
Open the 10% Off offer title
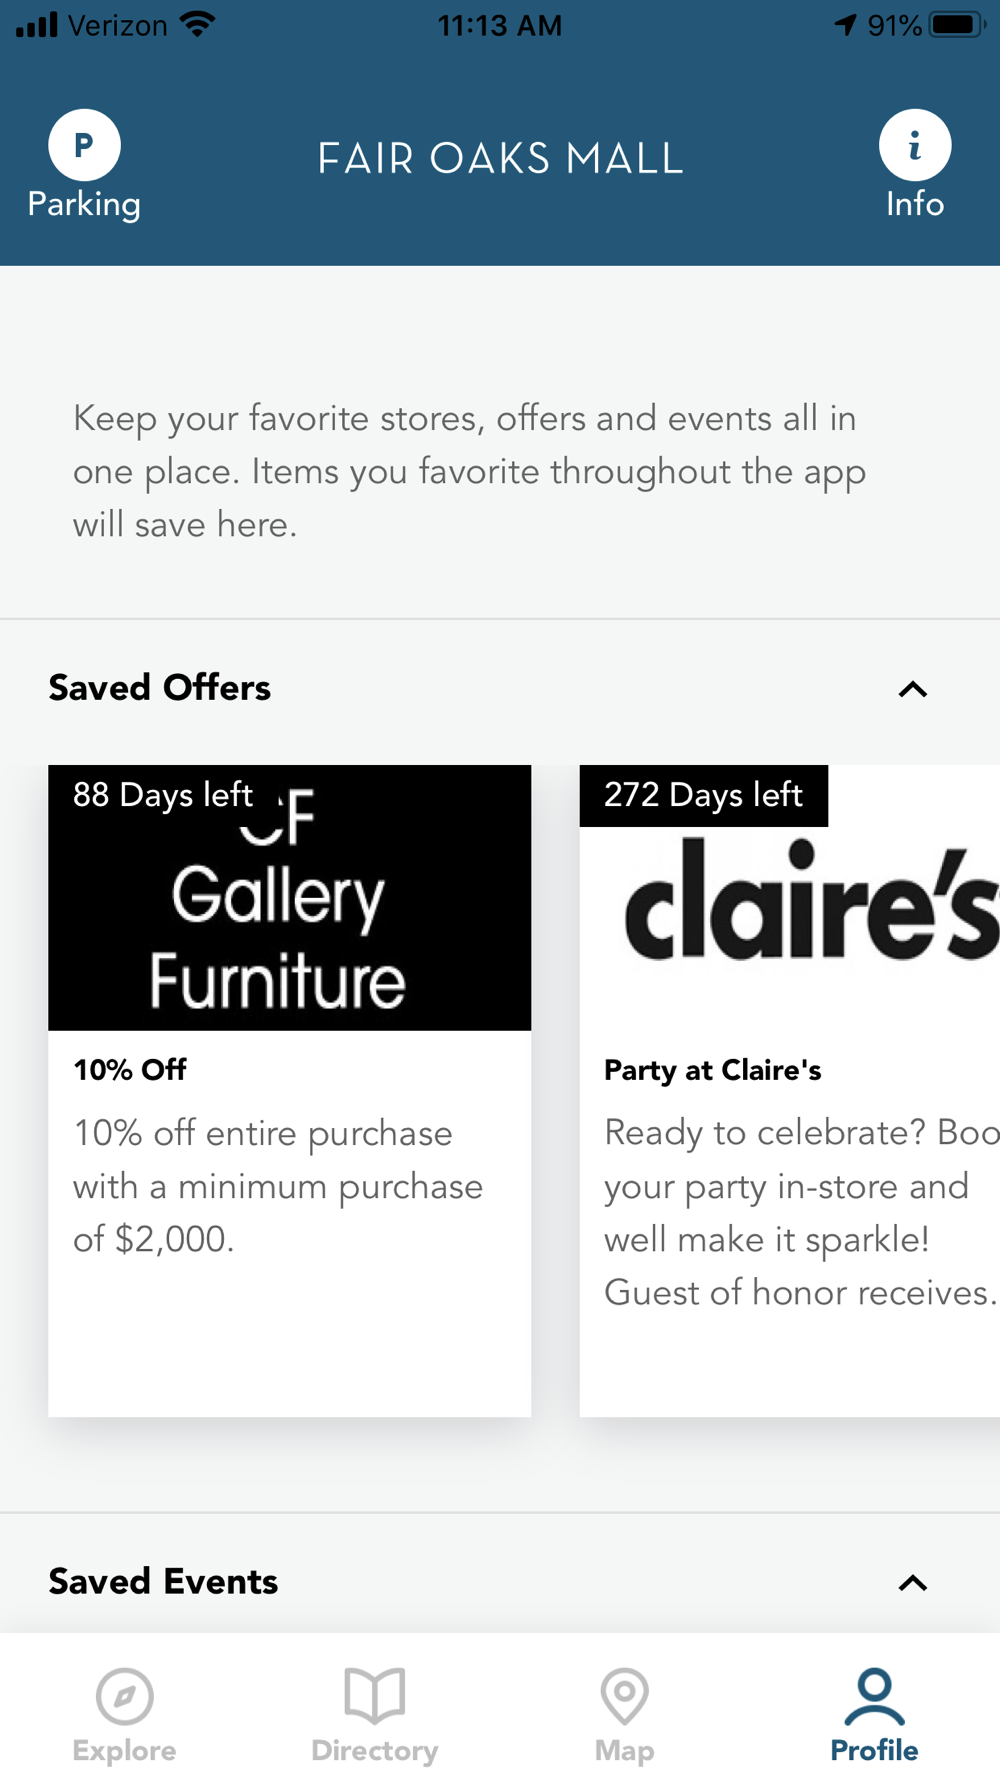[130, 1070]
